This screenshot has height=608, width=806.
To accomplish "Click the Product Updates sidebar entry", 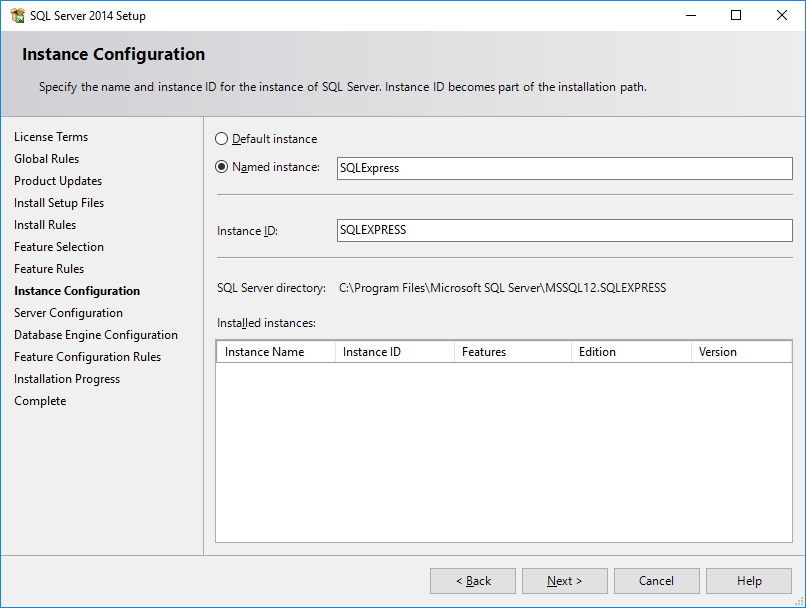I will click(57, 180).
